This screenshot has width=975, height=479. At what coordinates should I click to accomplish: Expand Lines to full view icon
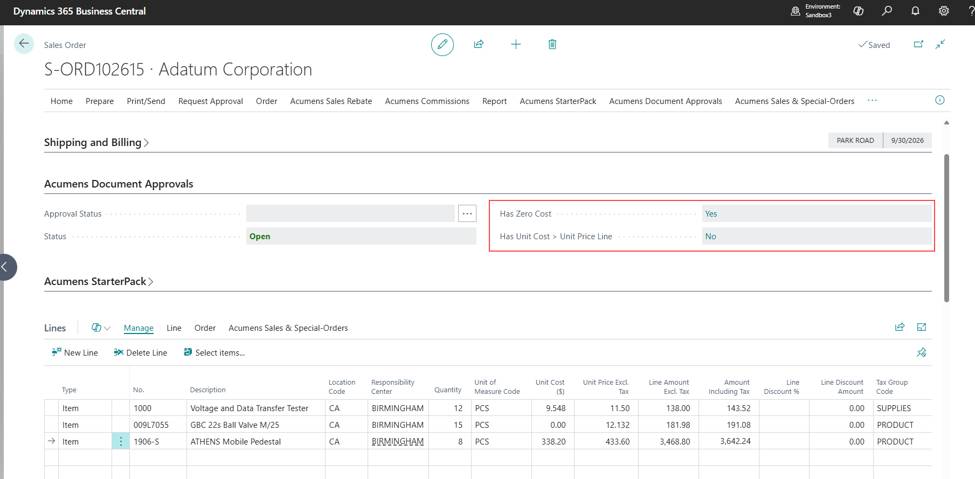click(922, 327)
